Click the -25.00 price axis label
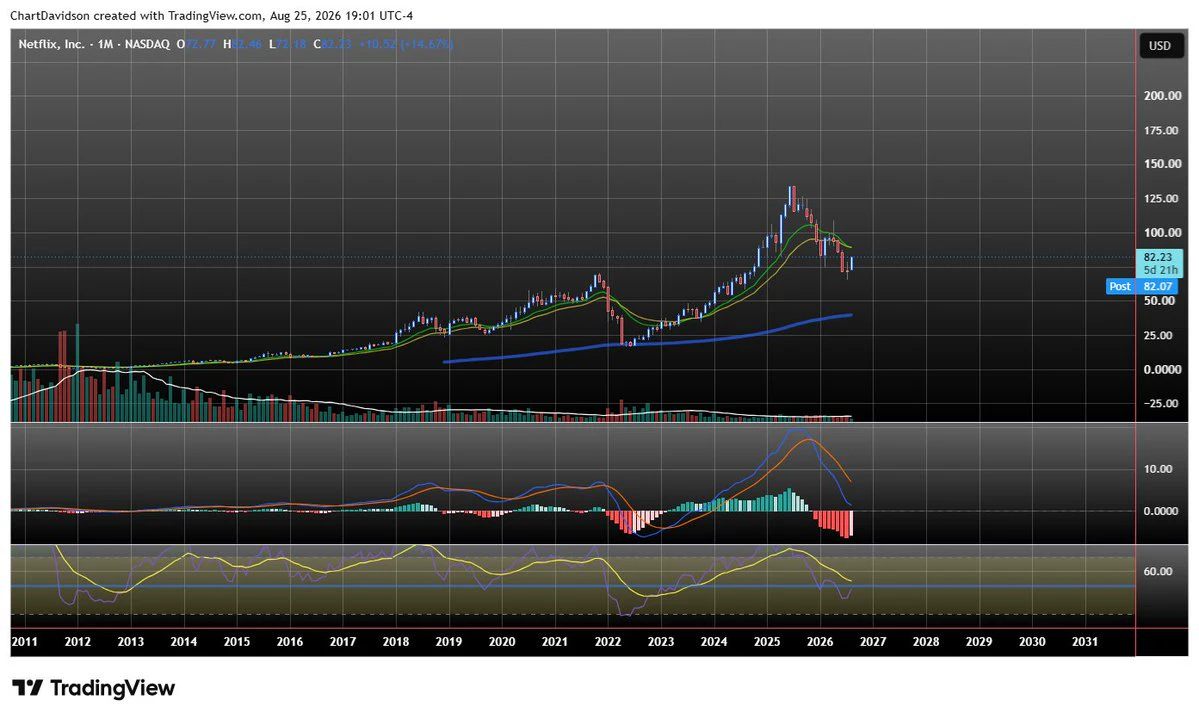The width and height of the screenshot is (1199, 719). pyautogui.click(x=1161, y=403)
